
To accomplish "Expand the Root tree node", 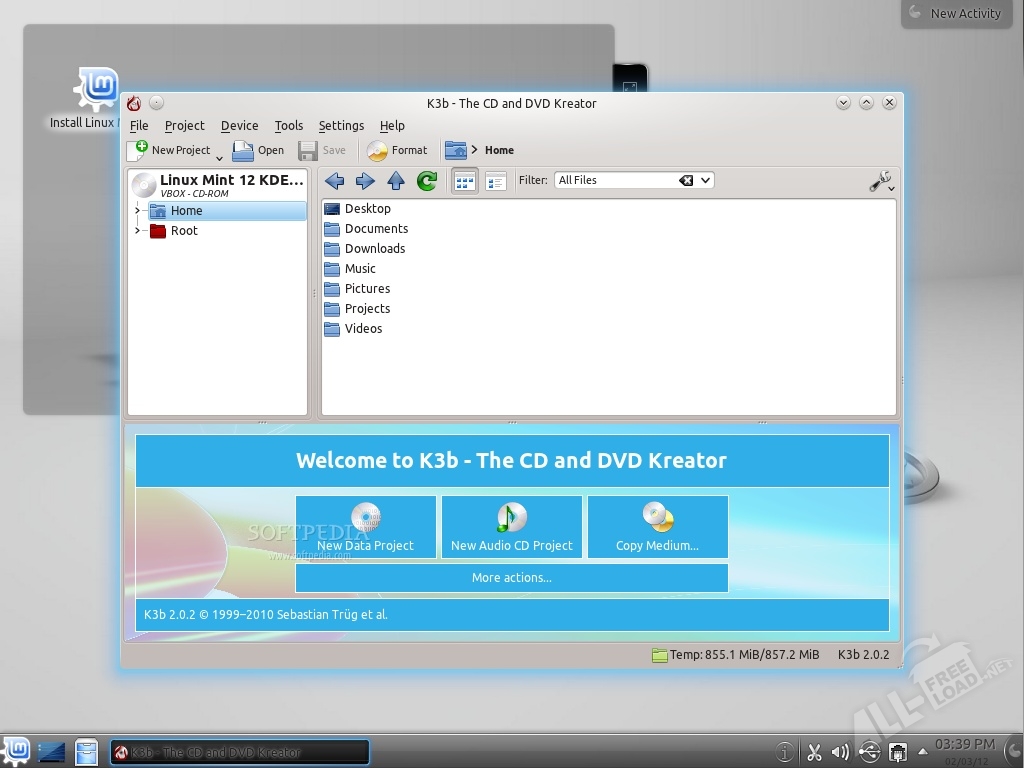I will [x=137, y=231].
